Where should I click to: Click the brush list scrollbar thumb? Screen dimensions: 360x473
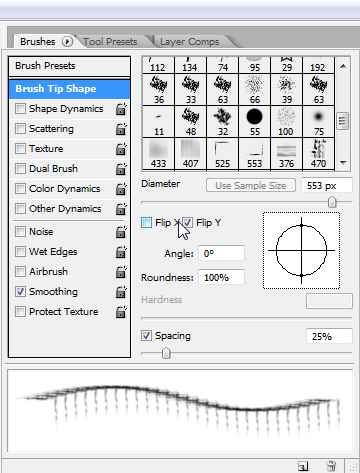[343, 121]
